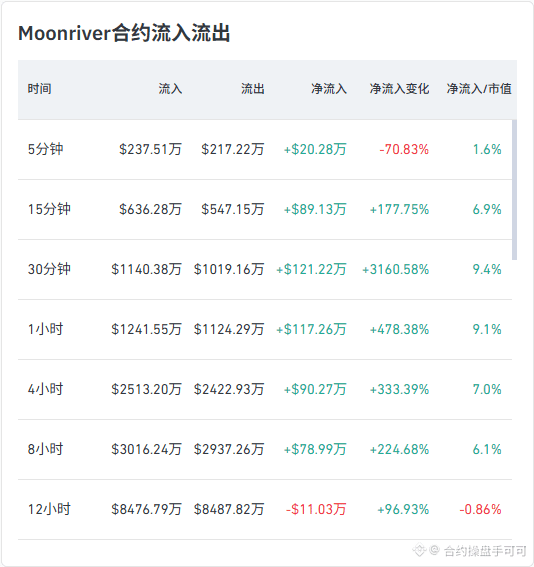This screenshot has height=567, width=534.
Task: Click the outflow value $1124.29万
Action: point(229,329)
